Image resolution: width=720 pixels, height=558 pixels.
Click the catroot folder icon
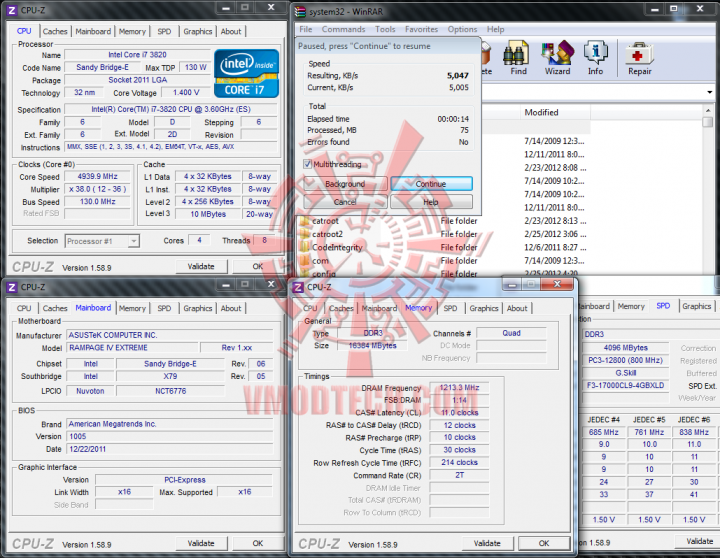click(304, 221)
